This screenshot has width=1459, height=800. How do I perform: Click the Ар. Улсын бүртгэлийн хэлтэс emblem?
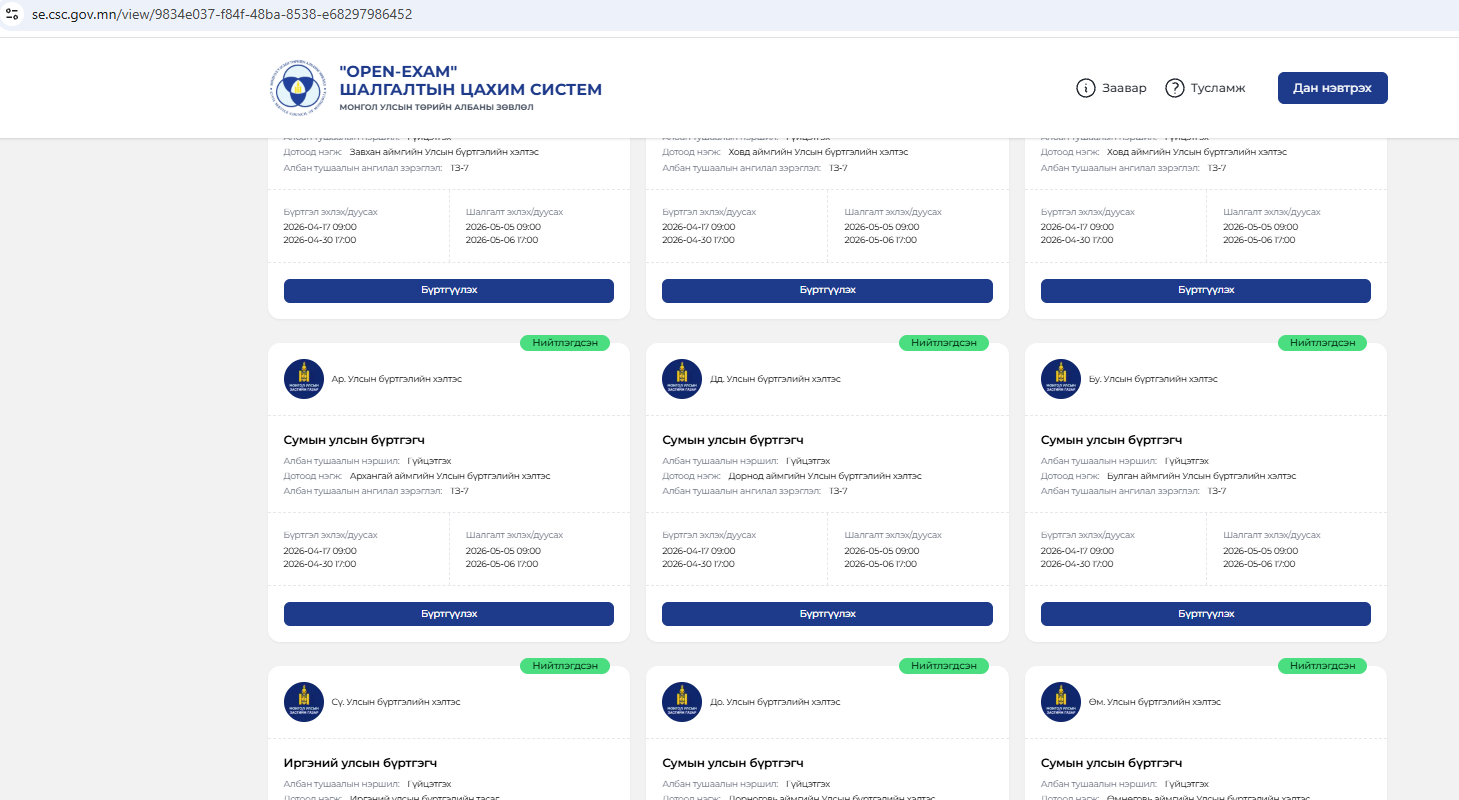(304, 379)
